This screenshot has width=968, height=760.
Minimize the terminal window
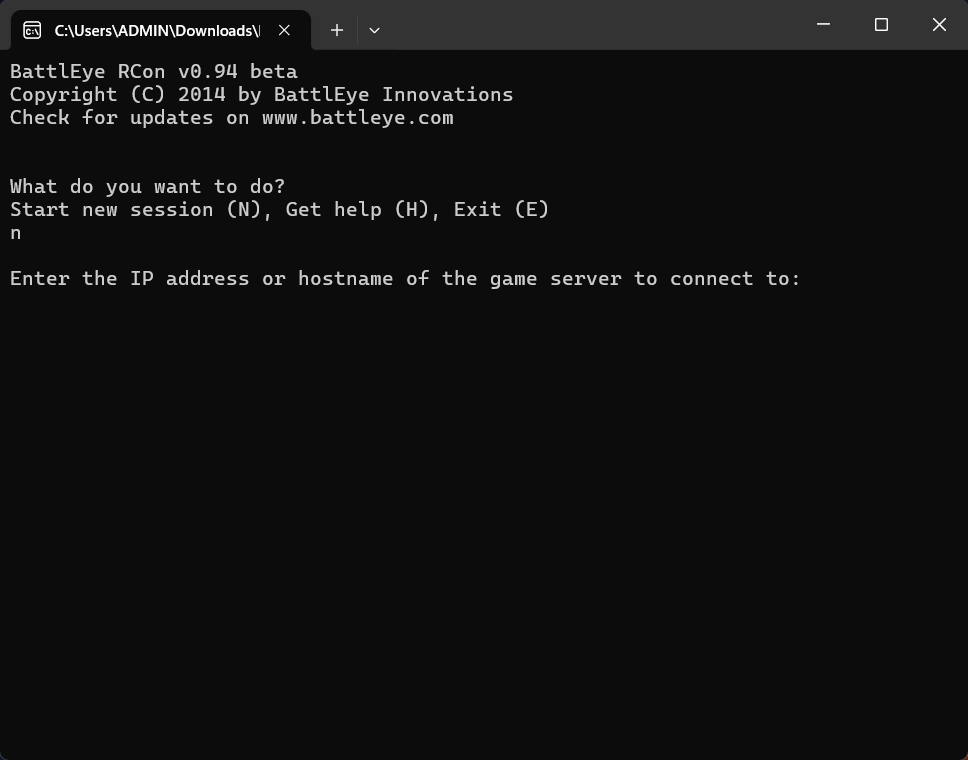click(x=823, y=25)
